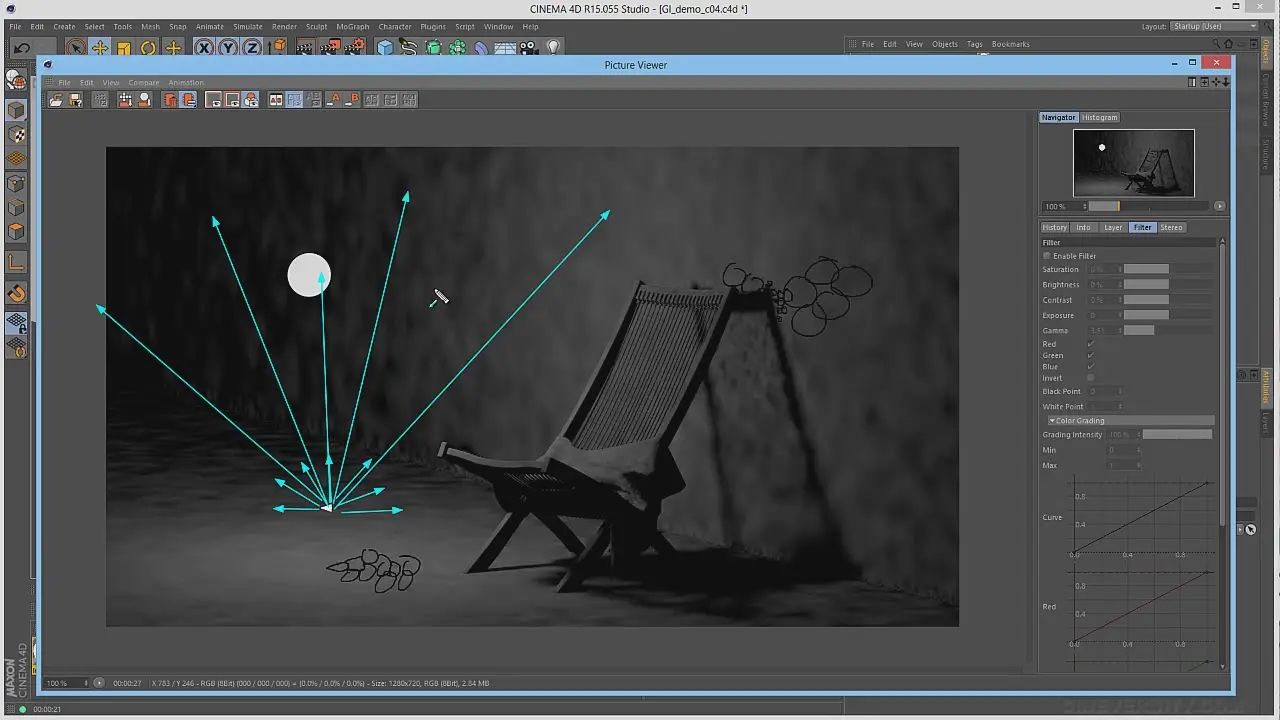The width and height of the screenshot is (1280, 720).
Task: Toggle the Green channel checkbox
Action: click(1090, 355)
